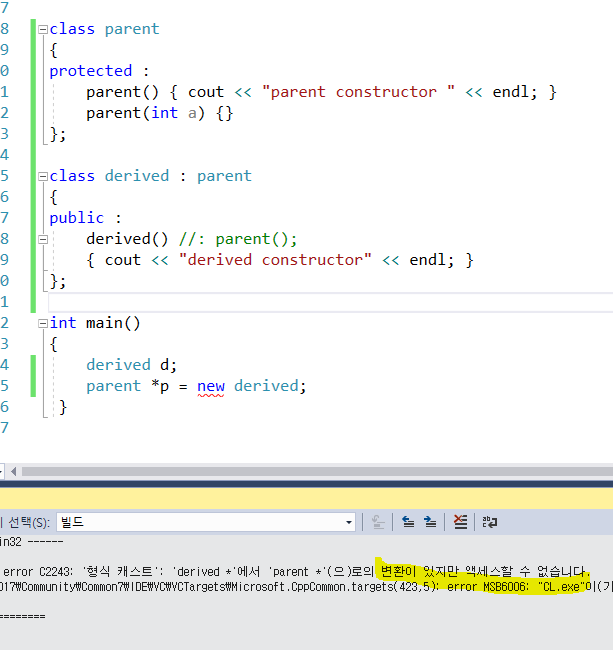Collapse the class parent code block
Screen dimensions: 613x650
[43, 29]
